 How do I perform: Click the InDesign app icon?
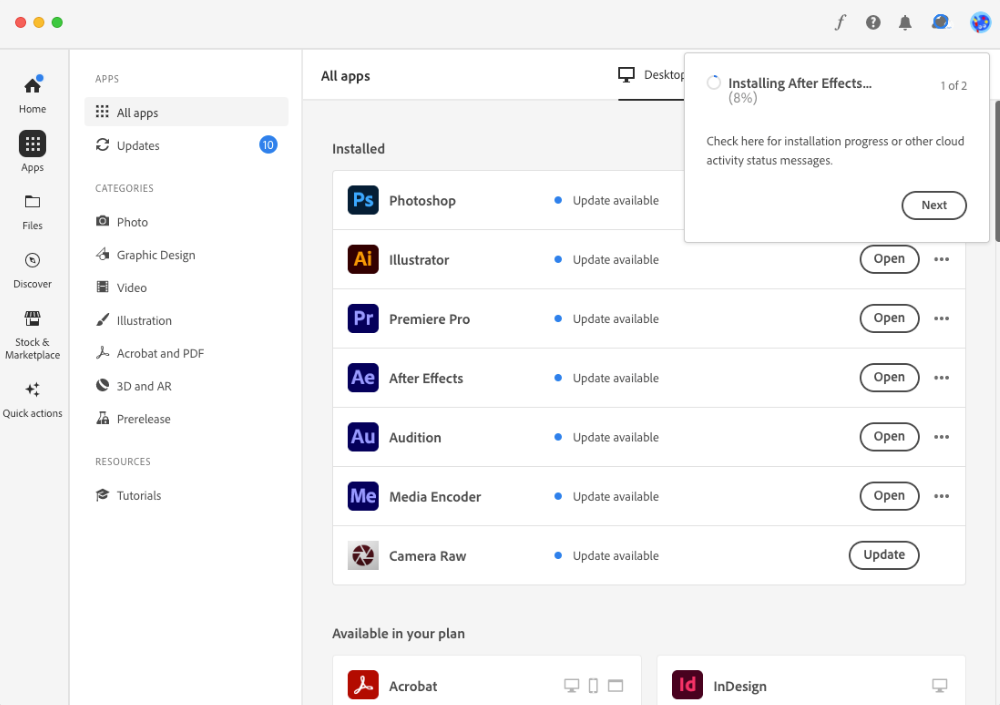tap(688, 685)
